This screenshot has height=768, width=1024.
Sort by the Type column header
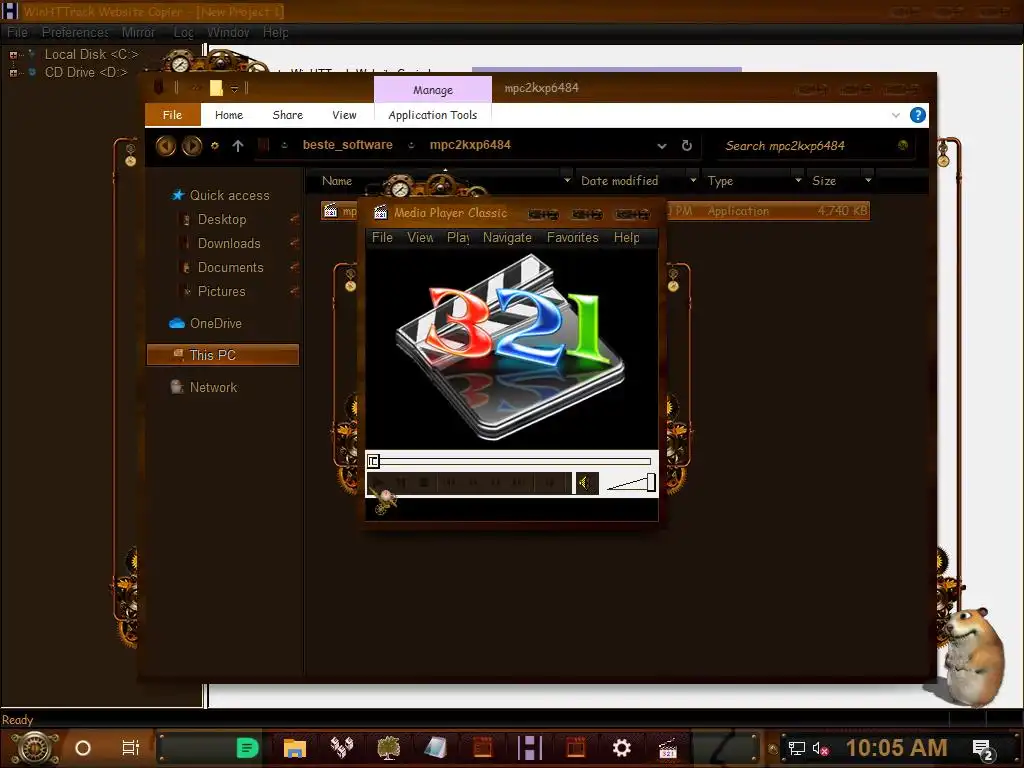(720, 181)
